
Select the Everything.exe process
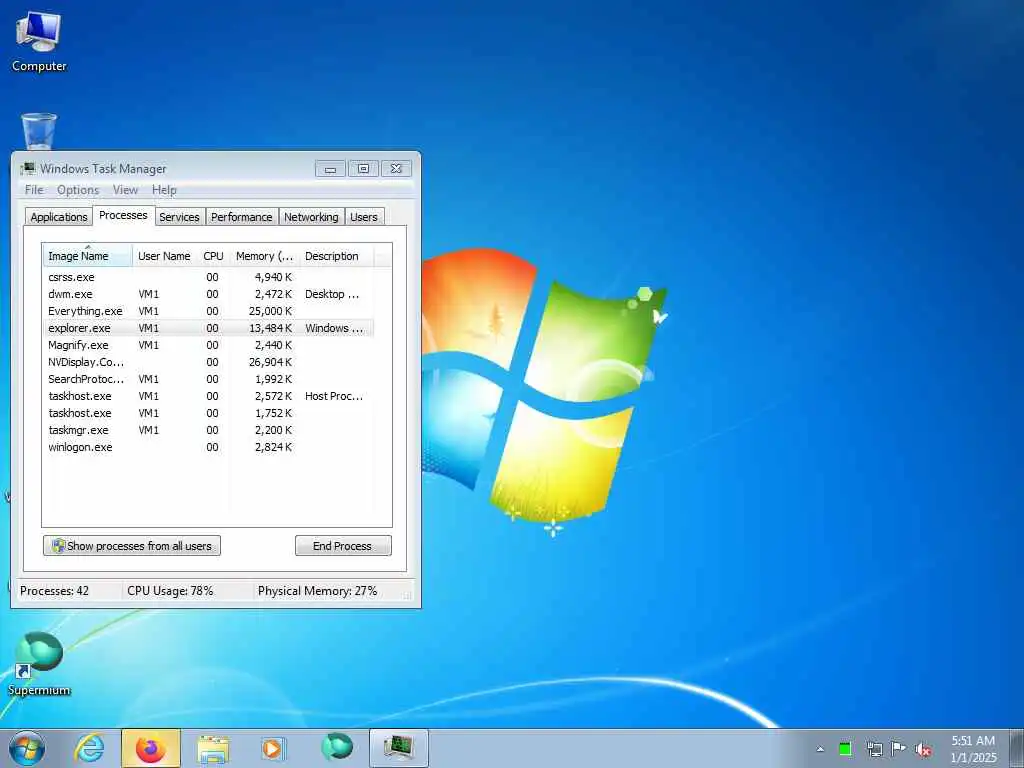point(208,311)
